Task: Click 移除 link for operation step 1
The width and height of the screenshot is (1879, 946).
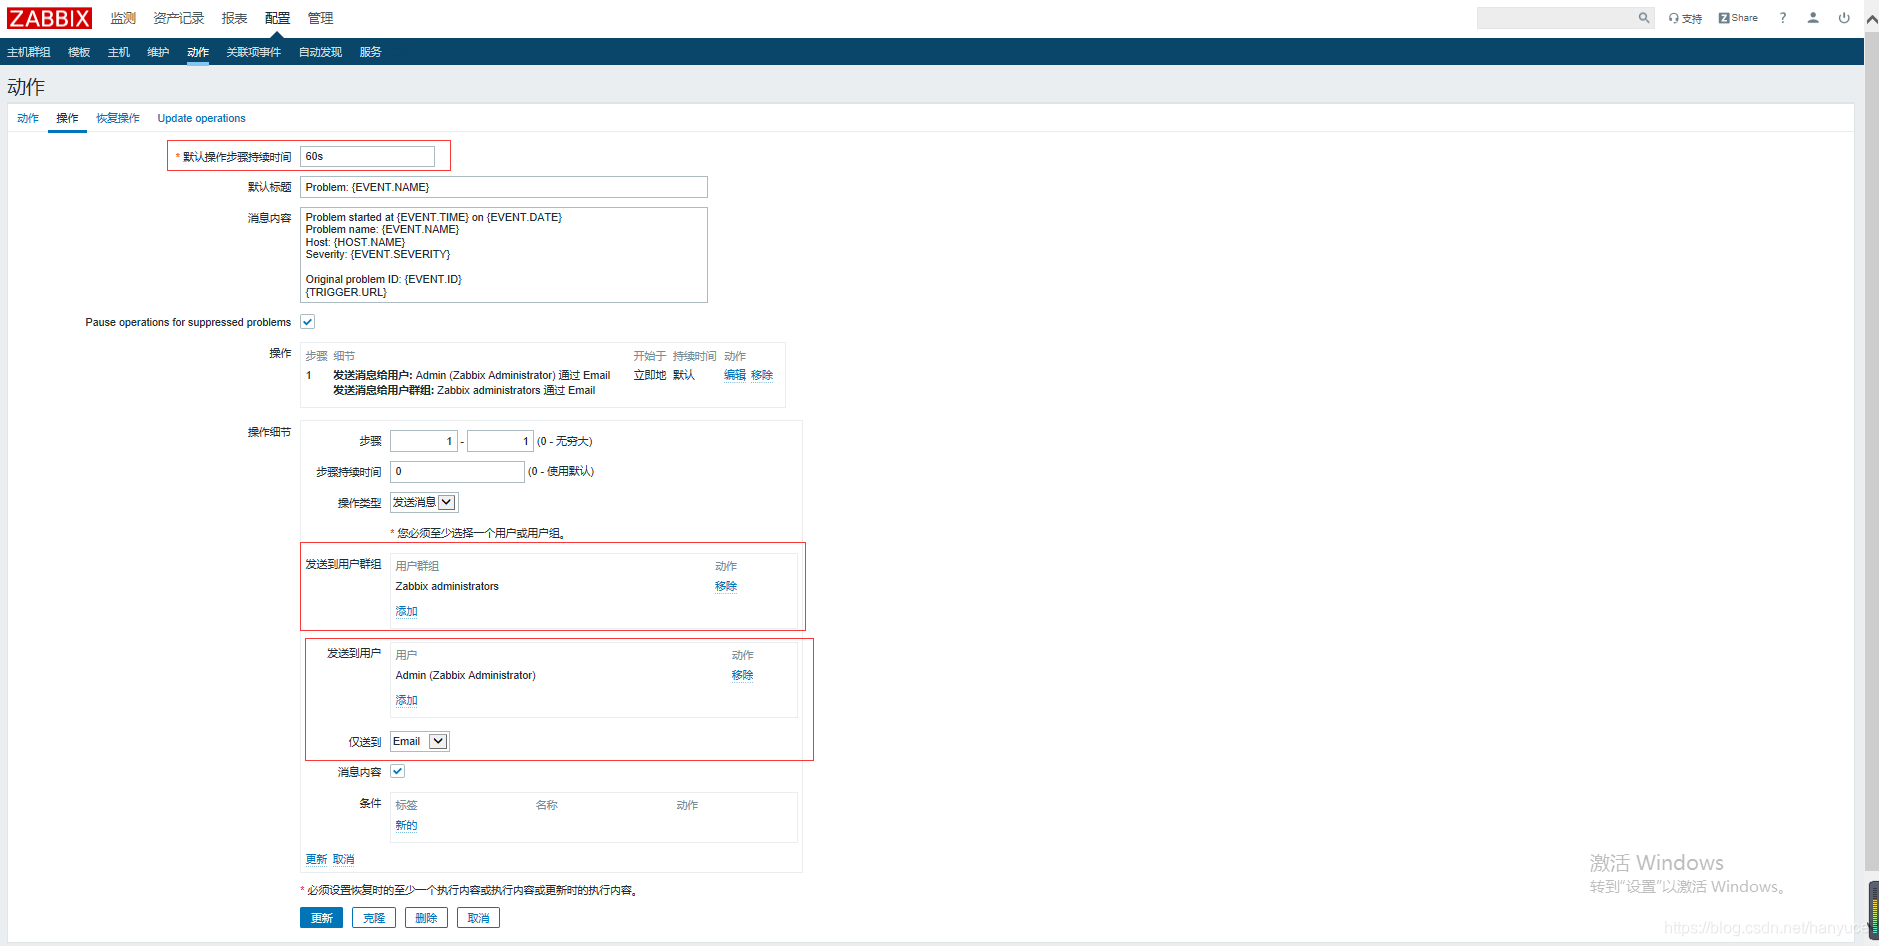Action: pos(762,375)
